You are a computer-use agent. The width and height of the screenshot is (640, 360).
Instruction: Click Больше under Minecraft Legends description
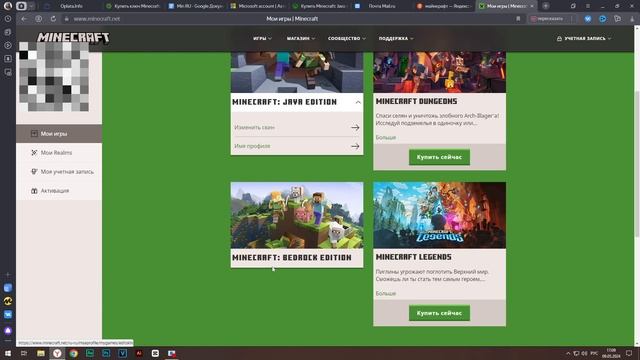pos(386,293)
